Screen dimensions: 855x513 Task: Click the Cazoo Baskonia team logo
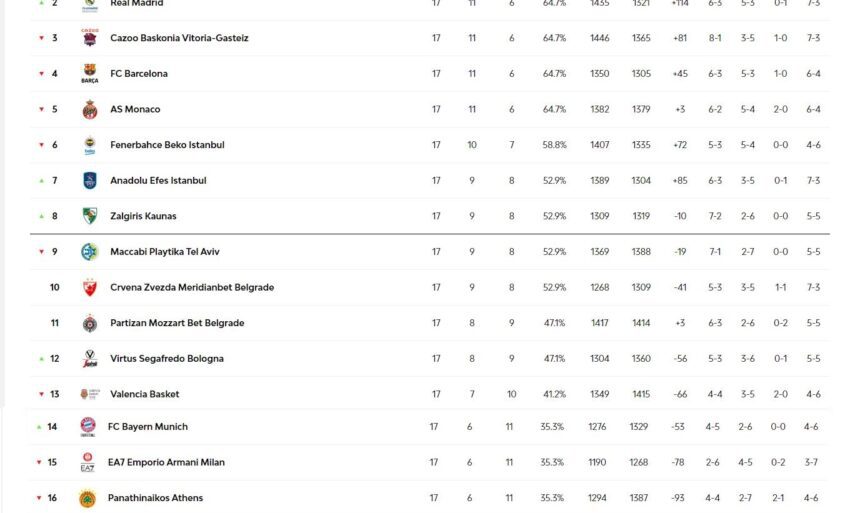point(90,38)
